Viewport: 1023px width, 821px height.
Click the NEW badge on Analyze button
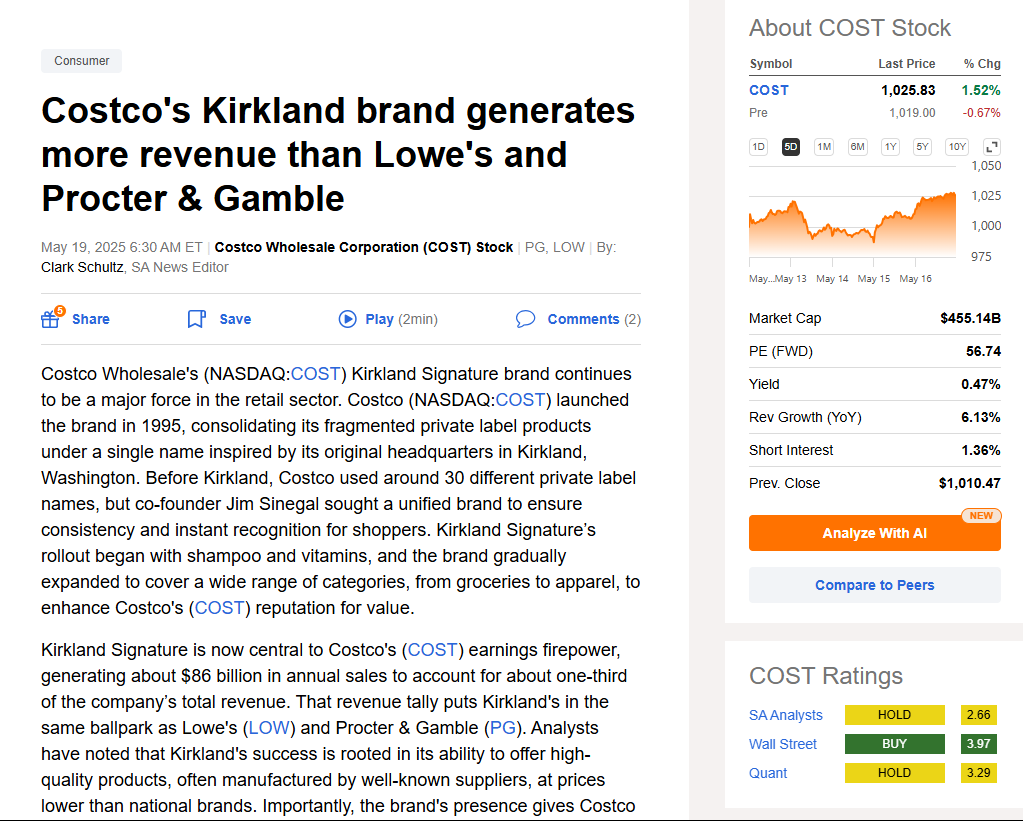pyautogui.click(x=981, y=516)
